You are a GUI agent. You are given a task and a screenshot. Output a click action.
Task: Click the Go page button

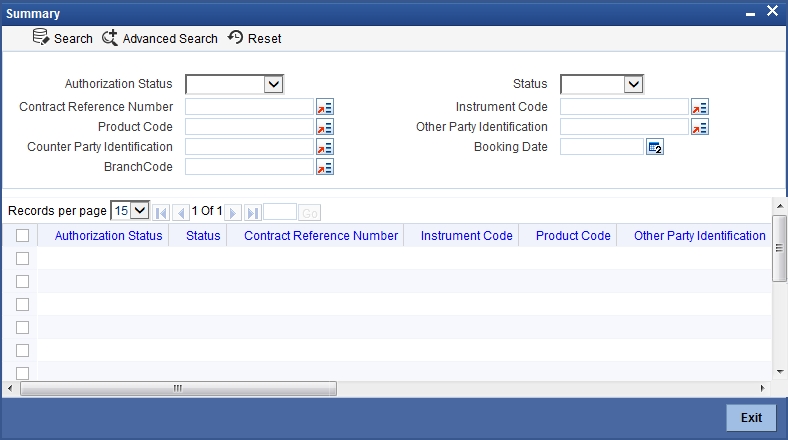click(310, 213)
